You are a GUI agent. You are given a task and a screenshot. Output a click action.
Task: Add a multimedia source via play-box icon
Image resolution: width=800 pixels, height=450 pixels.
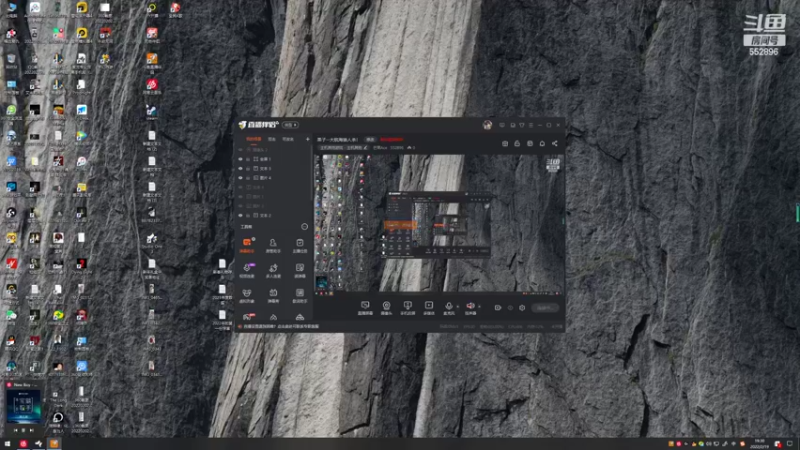(x=429, y=308)
